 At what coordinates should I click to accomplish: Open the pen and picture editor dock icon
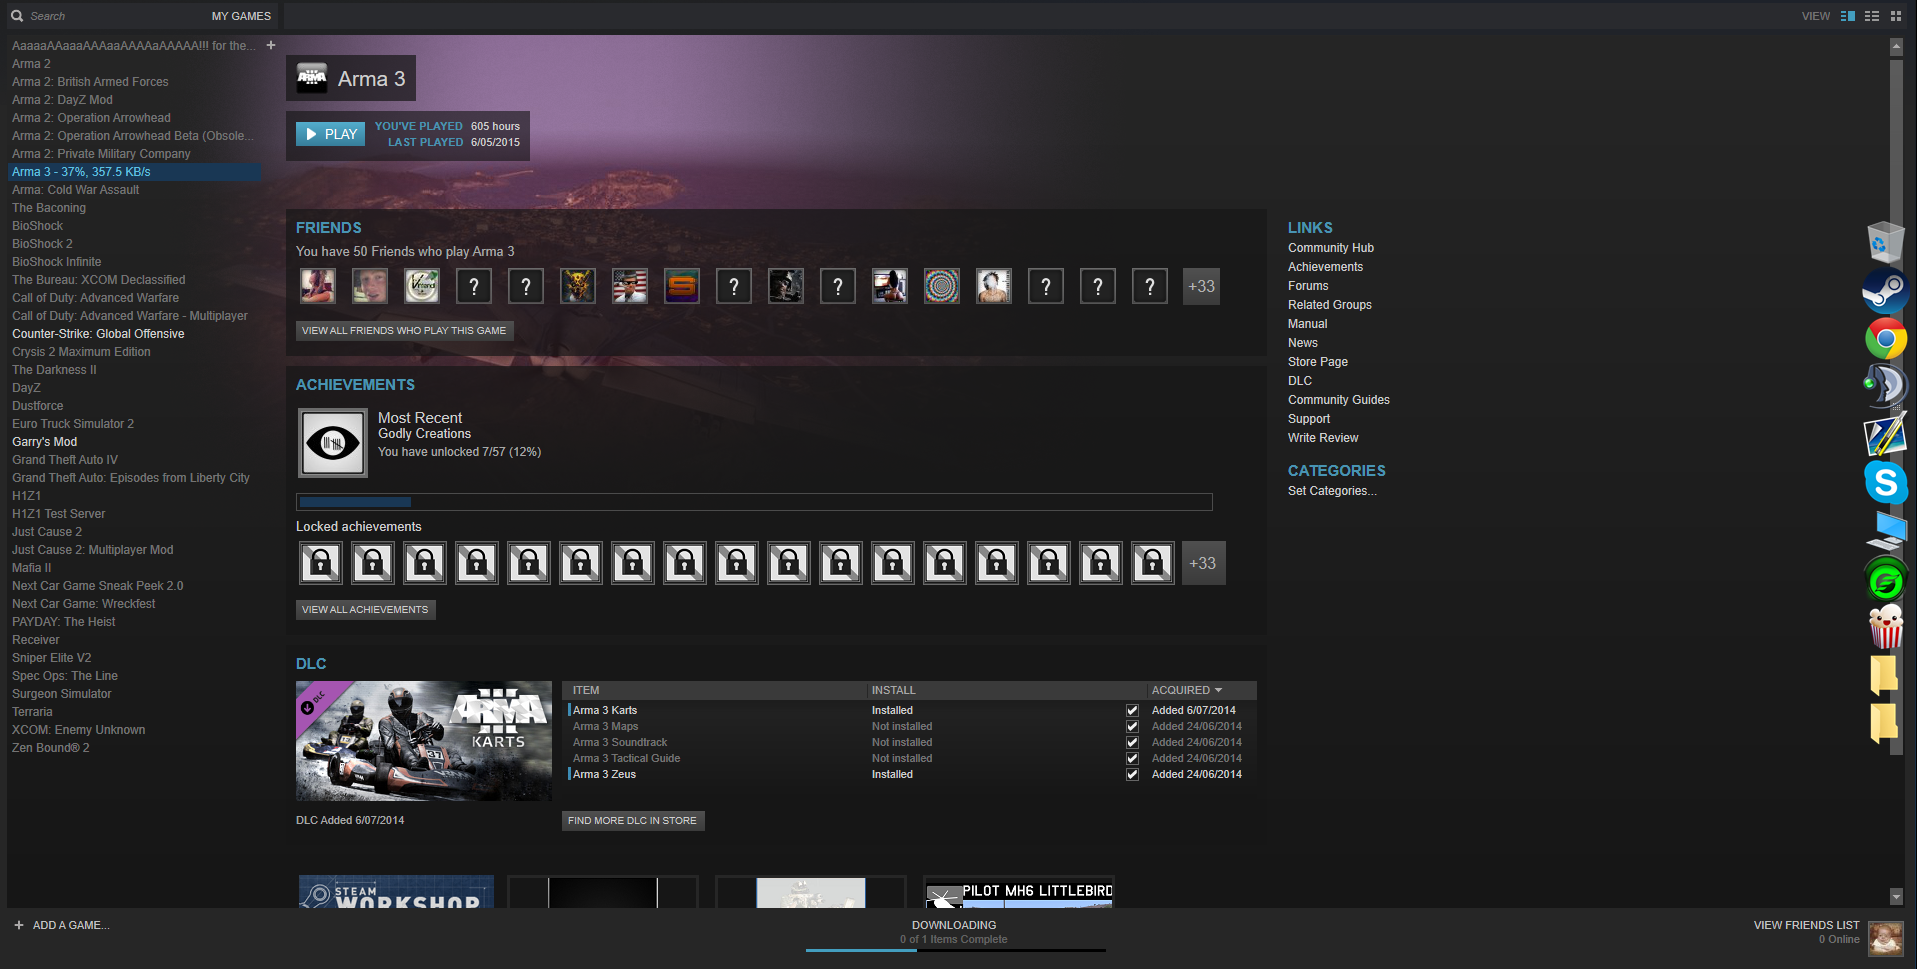pos(1885,435)
